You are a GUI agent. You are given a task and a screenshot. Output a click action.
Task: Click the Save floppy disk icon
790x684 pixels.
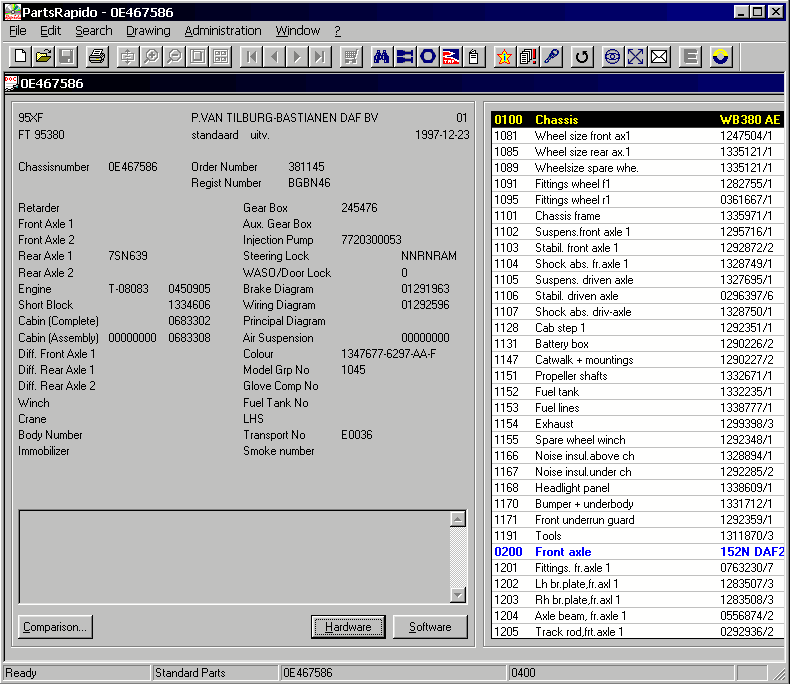tap(66, 56)
